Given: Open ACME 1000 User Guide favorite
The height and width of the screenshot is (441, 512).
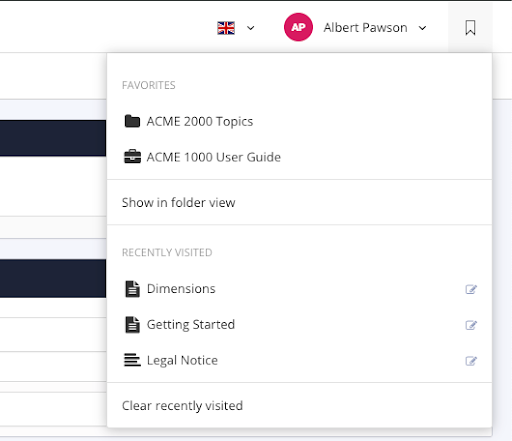Looking at the screenshot, I should [x=214, y=157].
